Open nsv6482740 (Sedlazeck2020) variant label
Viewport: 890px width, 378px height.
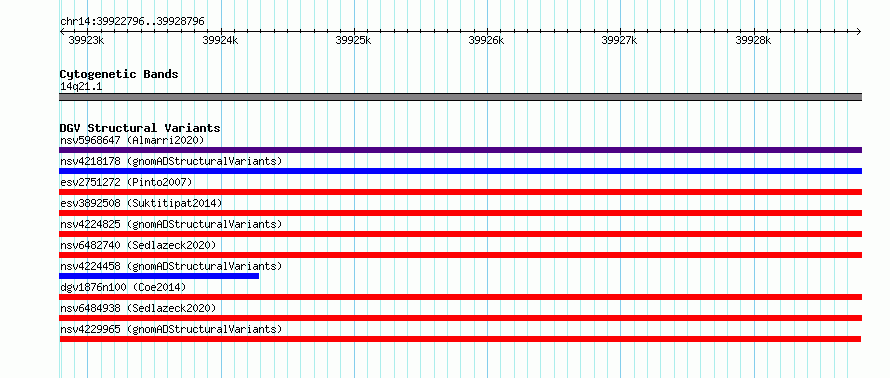coord(138,245)
